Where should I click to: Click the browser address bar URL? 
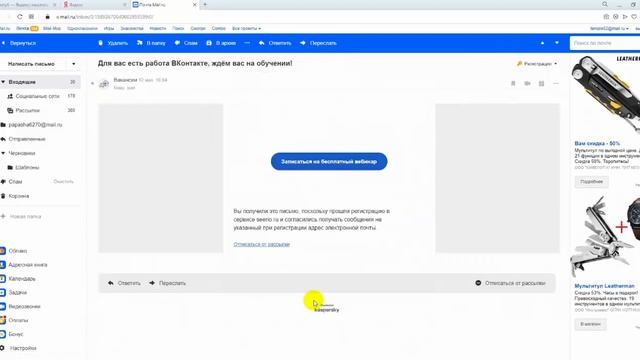click(x=105, y=17)
